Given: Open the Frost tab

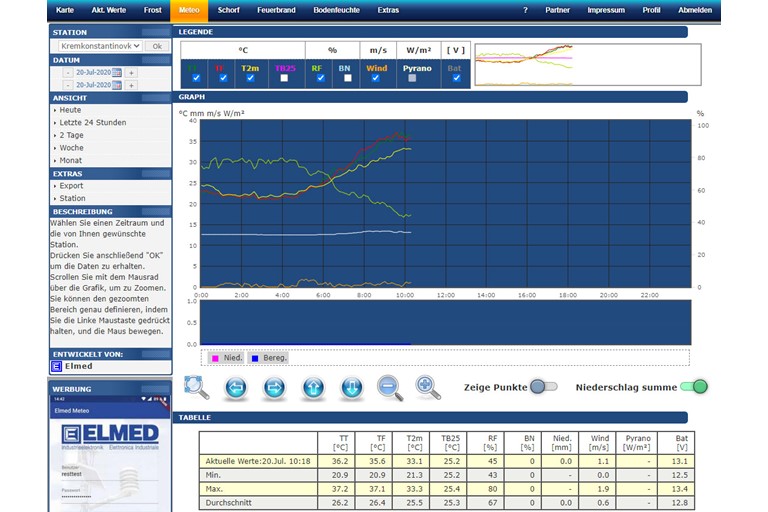Looking at the screenshot, I should tap(152, 10).
